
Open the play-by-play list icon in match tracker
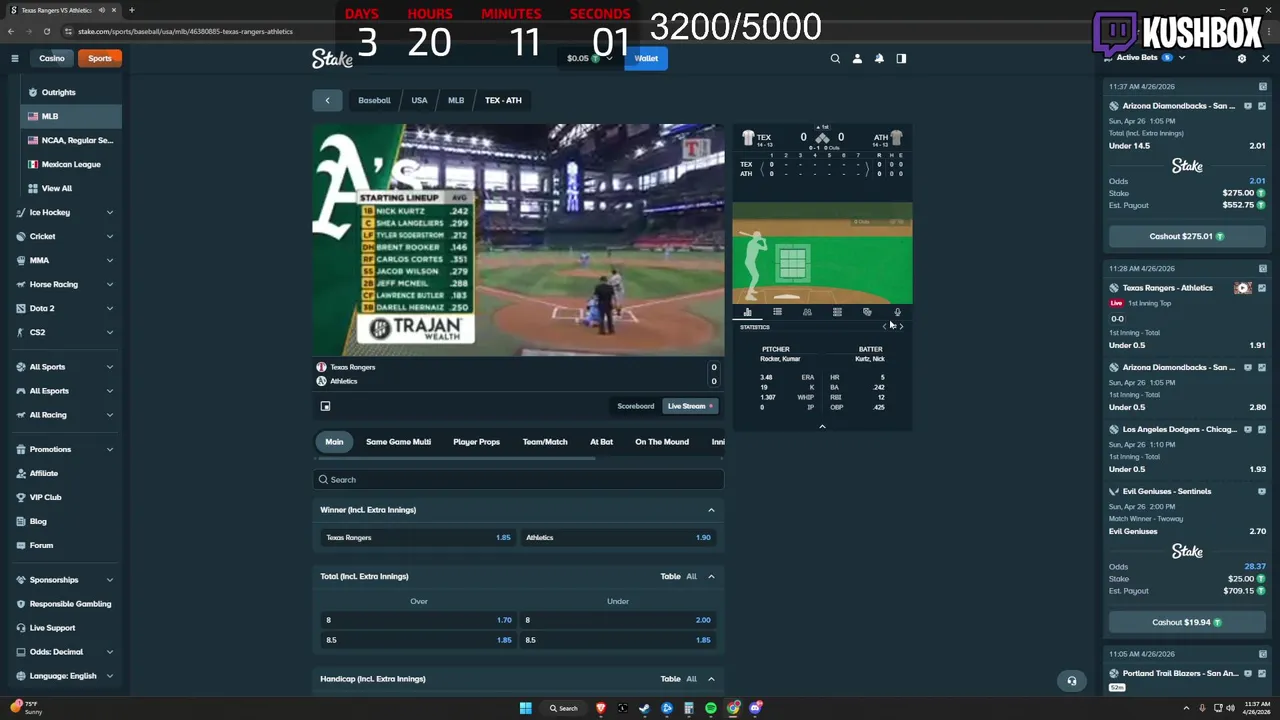[x=777, y=312]
